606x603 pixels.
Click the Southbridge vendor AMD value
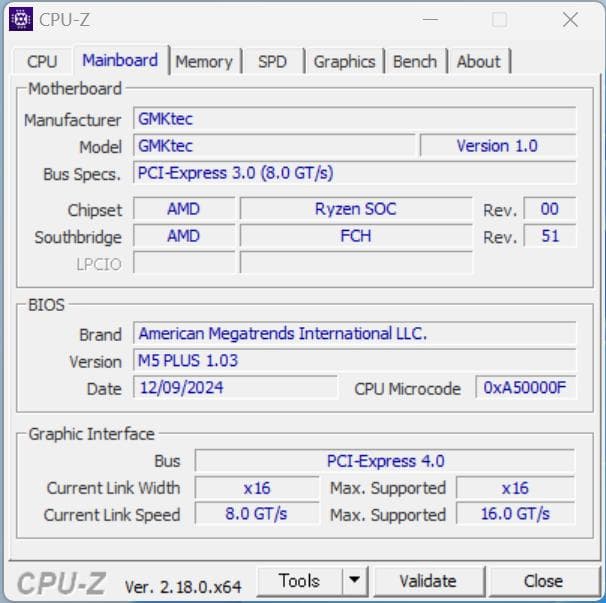tap(184, 236)
